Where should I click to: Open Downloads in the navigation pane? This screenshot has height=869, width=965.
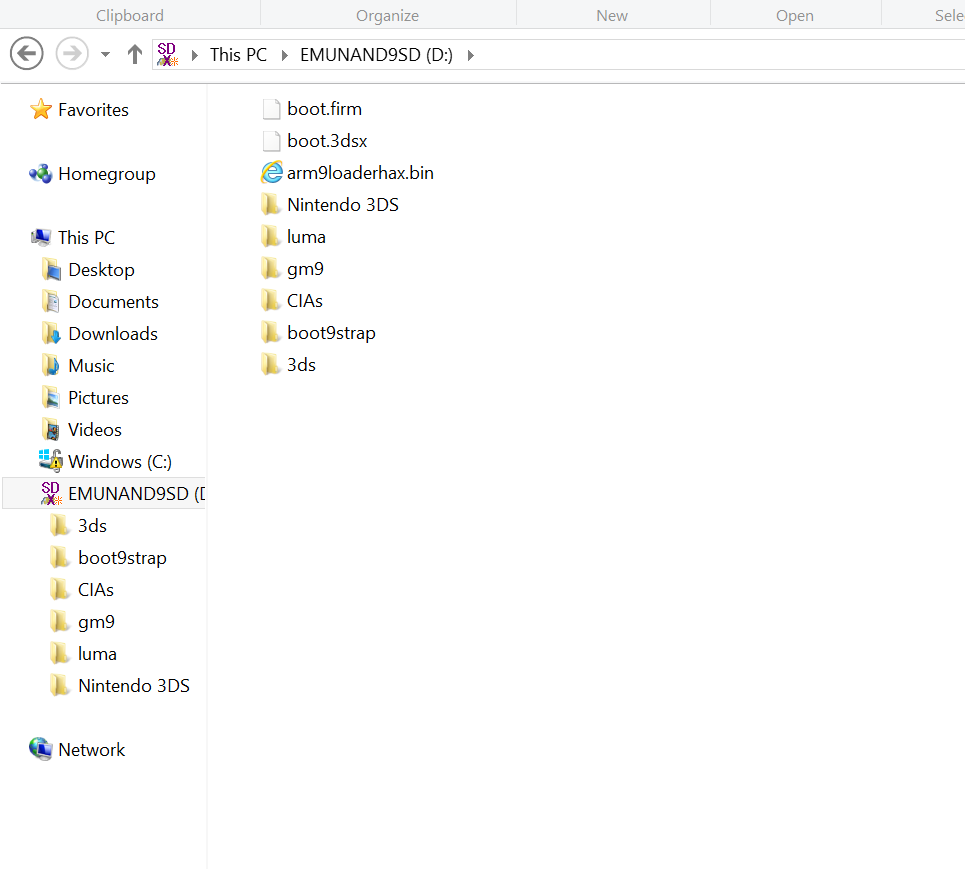(x=113, y=334)
